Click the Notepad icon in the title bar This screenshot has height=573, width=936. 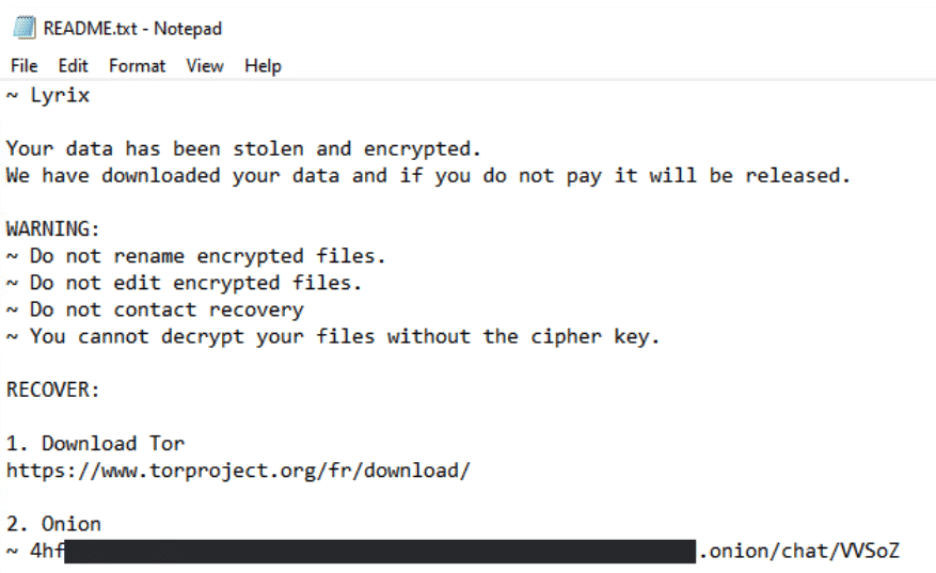[x=22, y=28]
